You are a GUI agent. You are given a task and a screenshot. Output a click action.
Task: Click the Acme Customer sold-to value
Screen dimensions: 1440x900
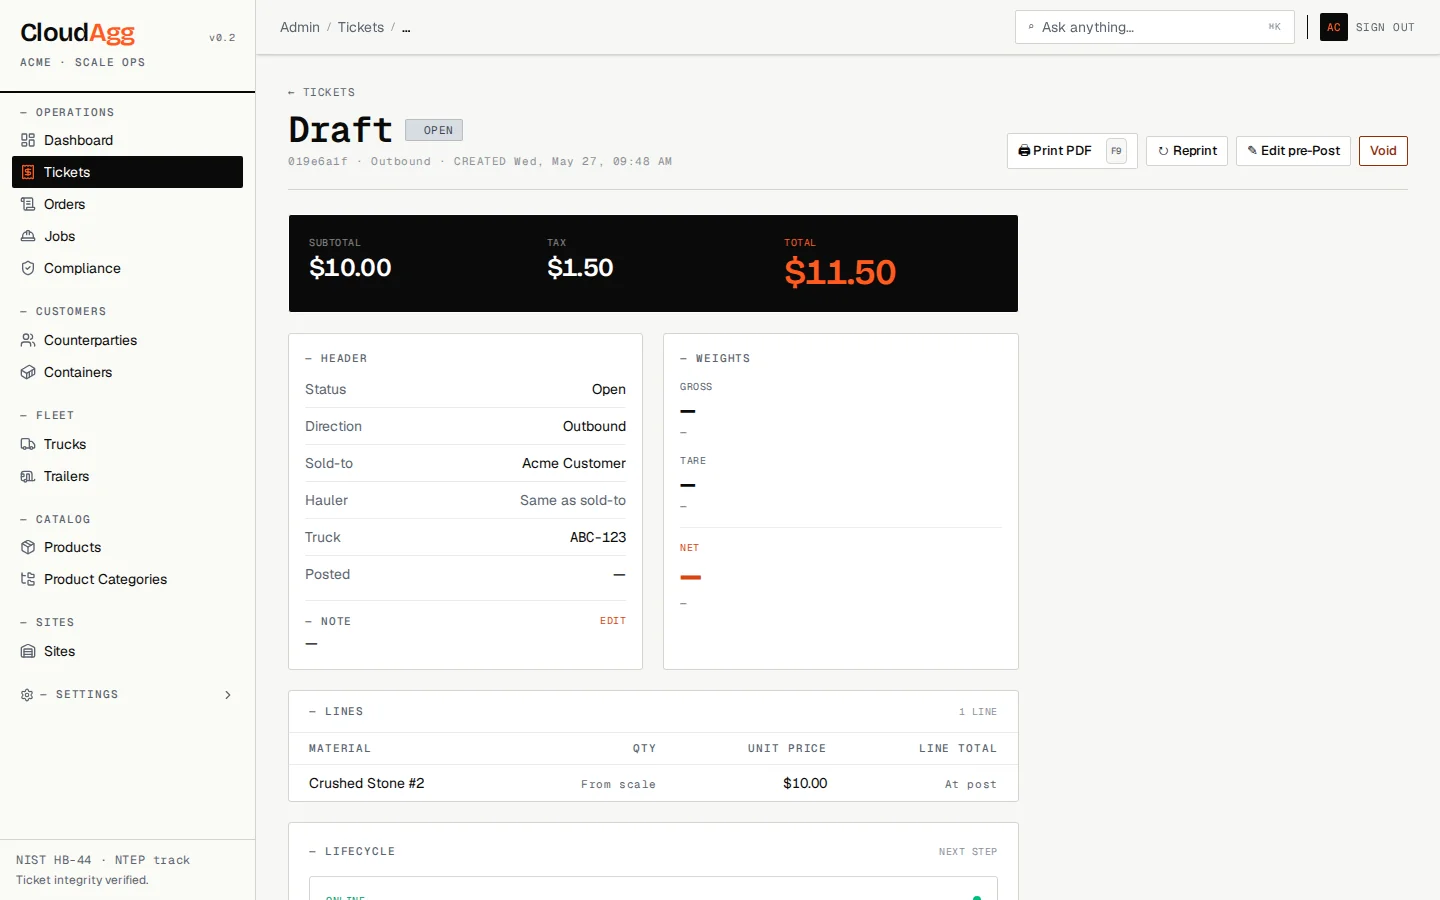(574, 463)
